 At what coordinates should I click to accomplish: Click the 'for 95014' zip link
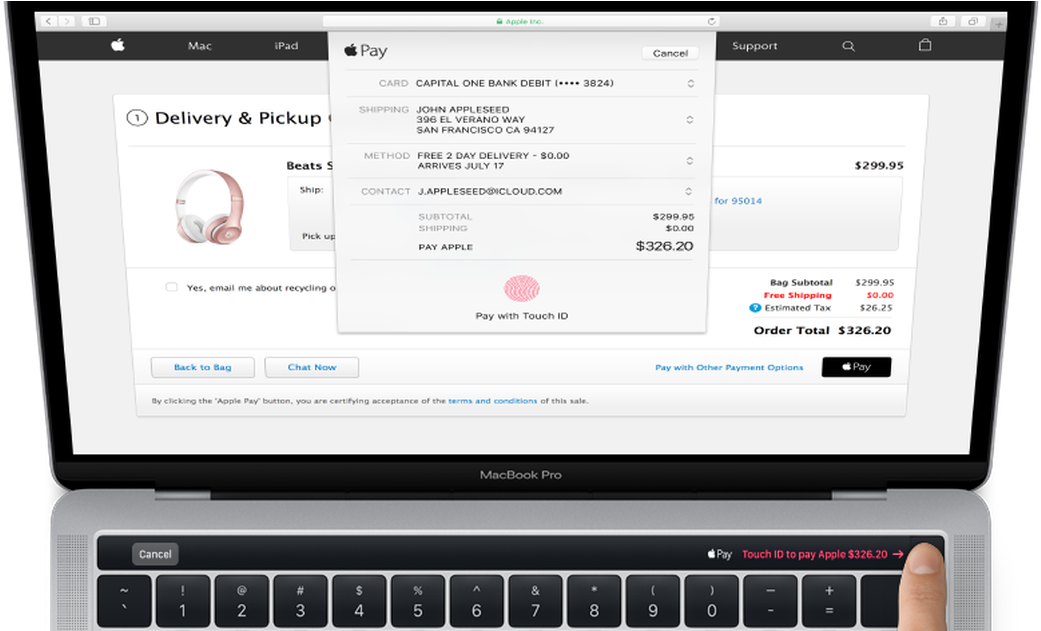[x=738, y=201]
